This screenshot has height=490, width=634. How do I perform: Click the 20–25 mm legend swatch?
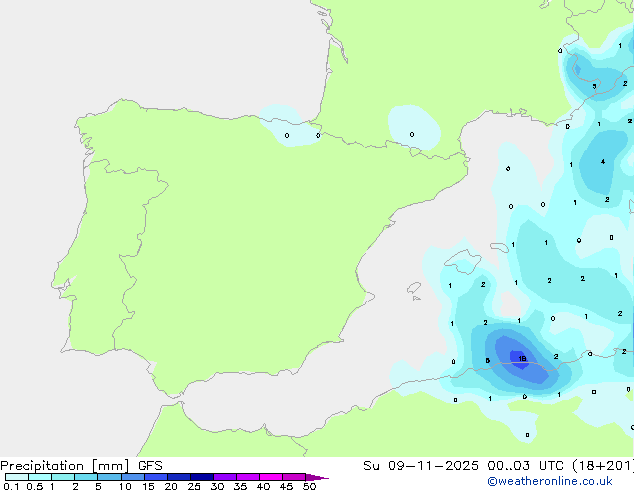(x=179, y=477)
